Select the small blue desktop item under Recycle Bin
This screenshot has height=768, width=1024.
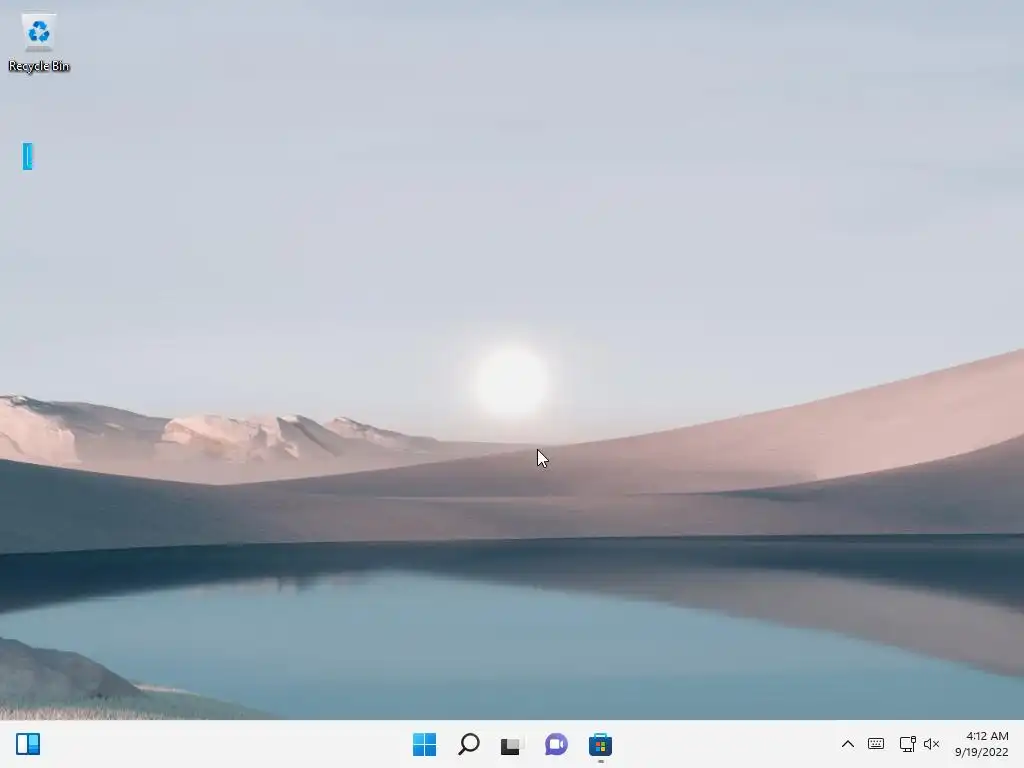[x=27, y=157]
